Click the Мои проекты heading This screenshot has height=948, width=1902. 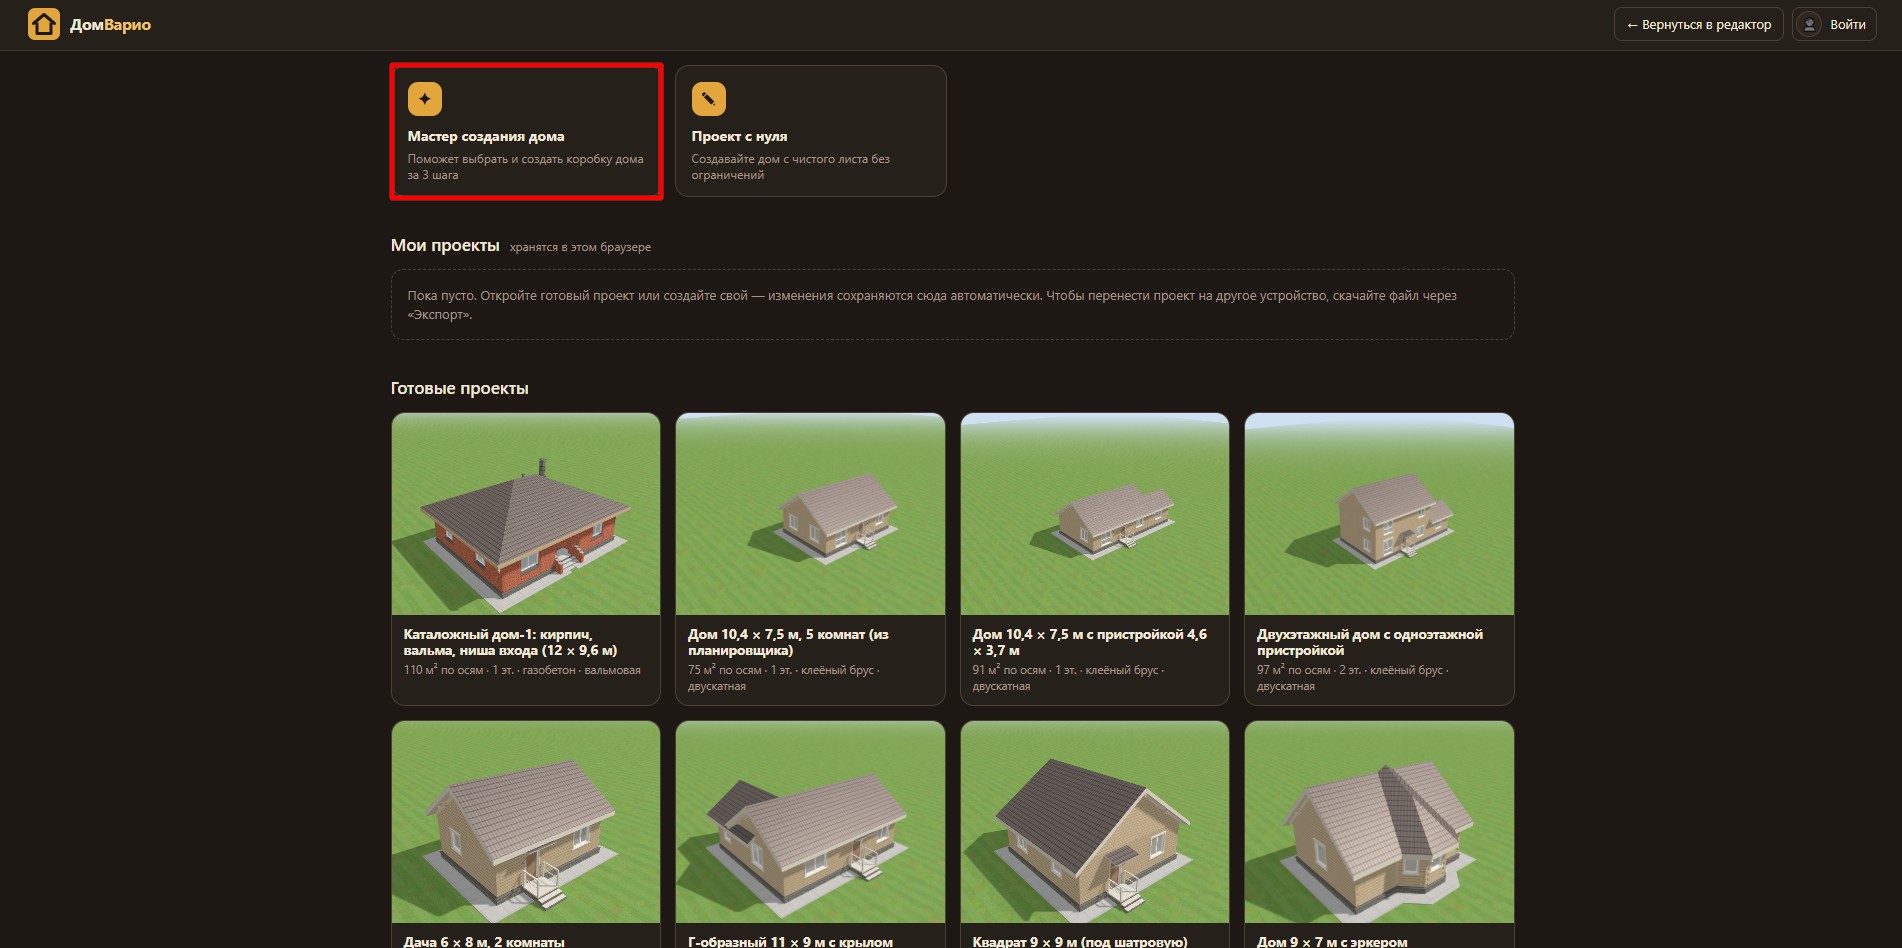(445, 245)
